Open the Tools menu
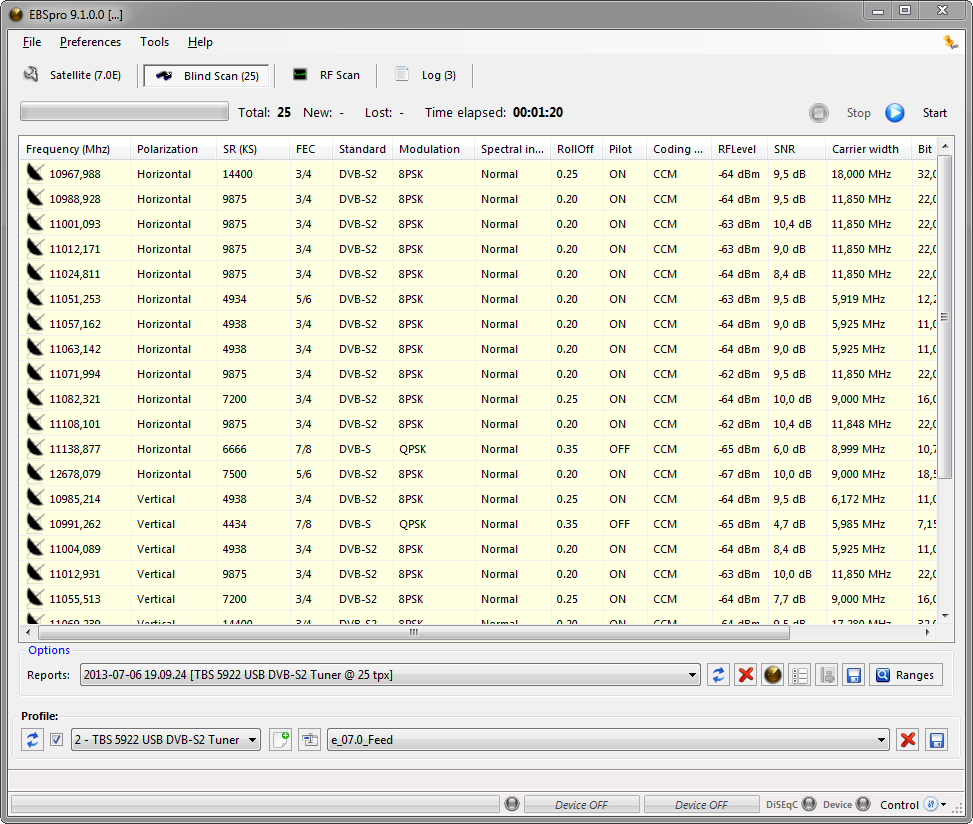This screenshot has width=973, height=824. click(155, 42)
